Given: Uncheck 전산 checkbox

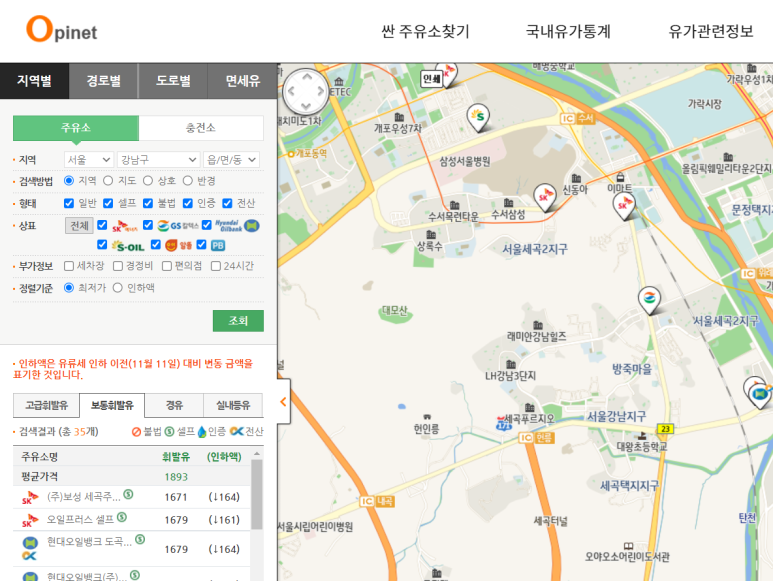Looking at the screenshot, I should point(227,203).
